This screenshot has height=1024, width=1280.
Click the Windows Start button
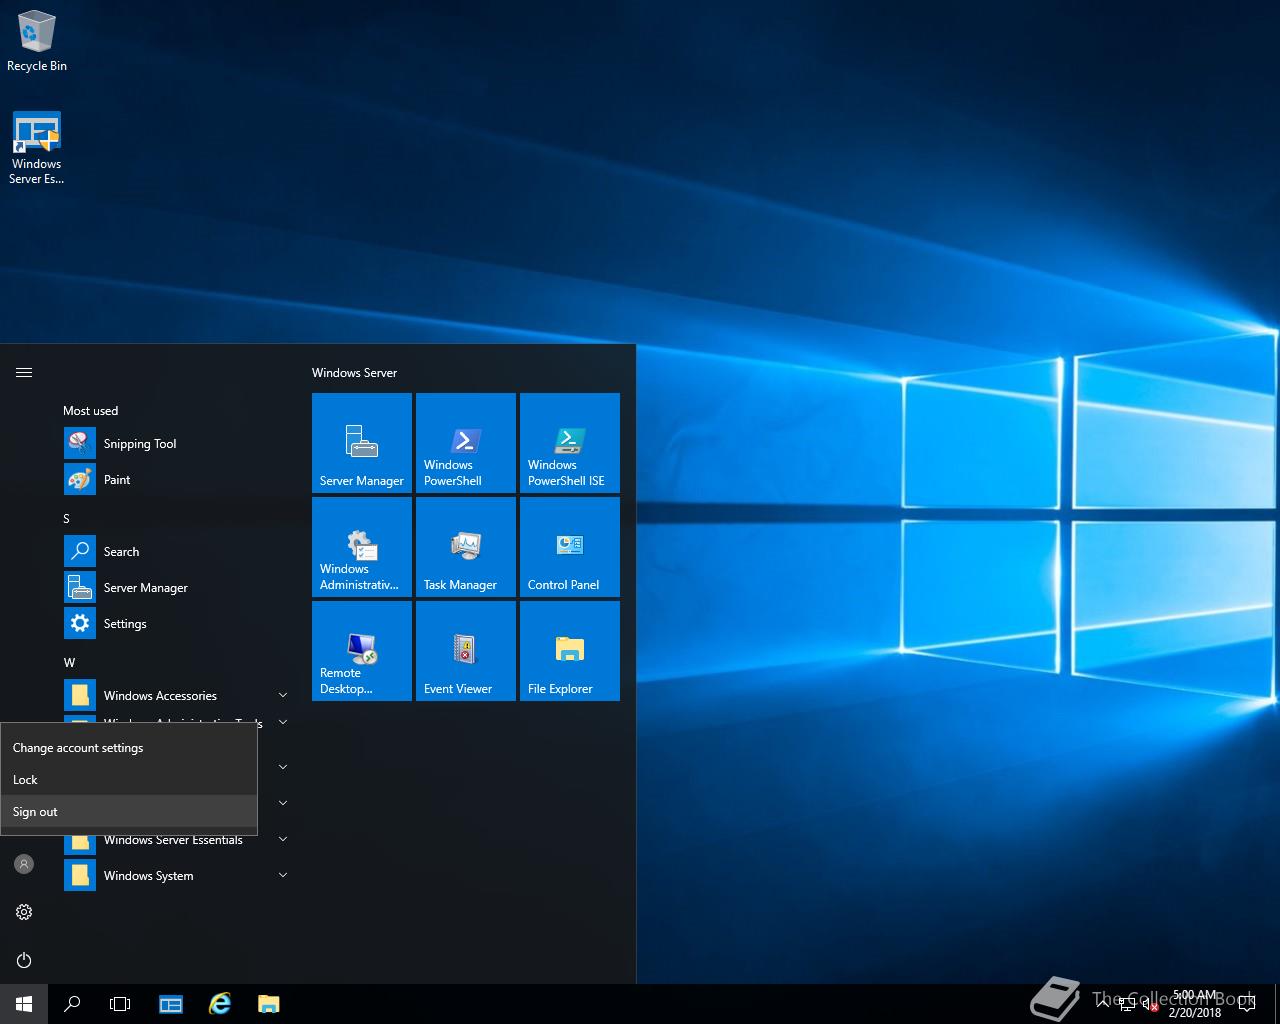(24, 1004)
